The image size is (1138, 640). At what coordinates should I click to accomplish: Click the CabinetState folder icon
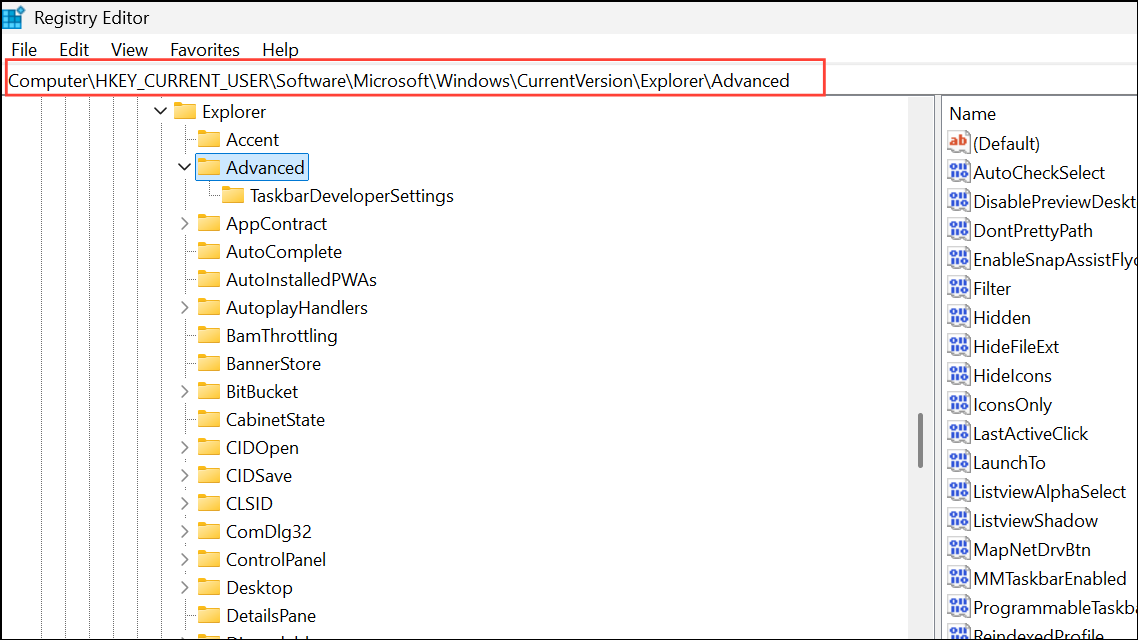[x=209, y=419]
